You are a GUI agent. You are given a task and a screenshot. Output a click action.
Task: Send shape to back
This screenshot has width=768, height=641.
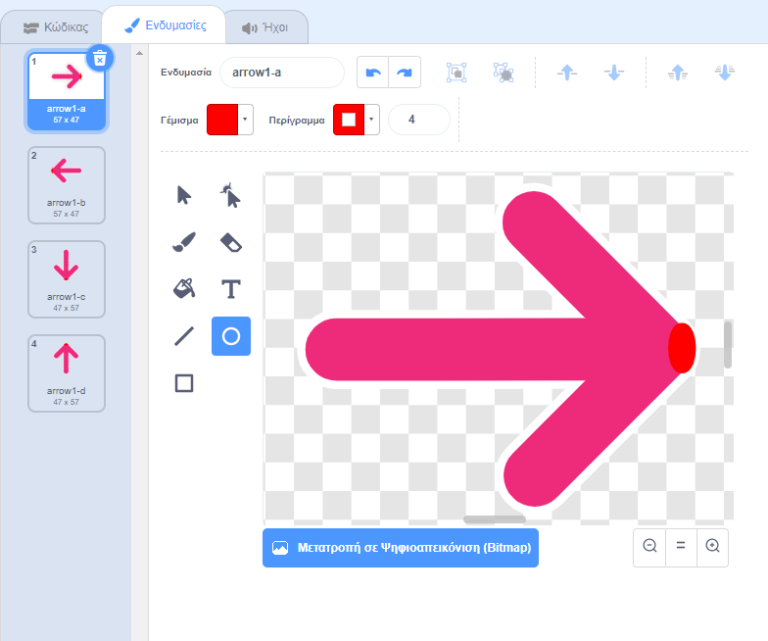coord(724,72)
